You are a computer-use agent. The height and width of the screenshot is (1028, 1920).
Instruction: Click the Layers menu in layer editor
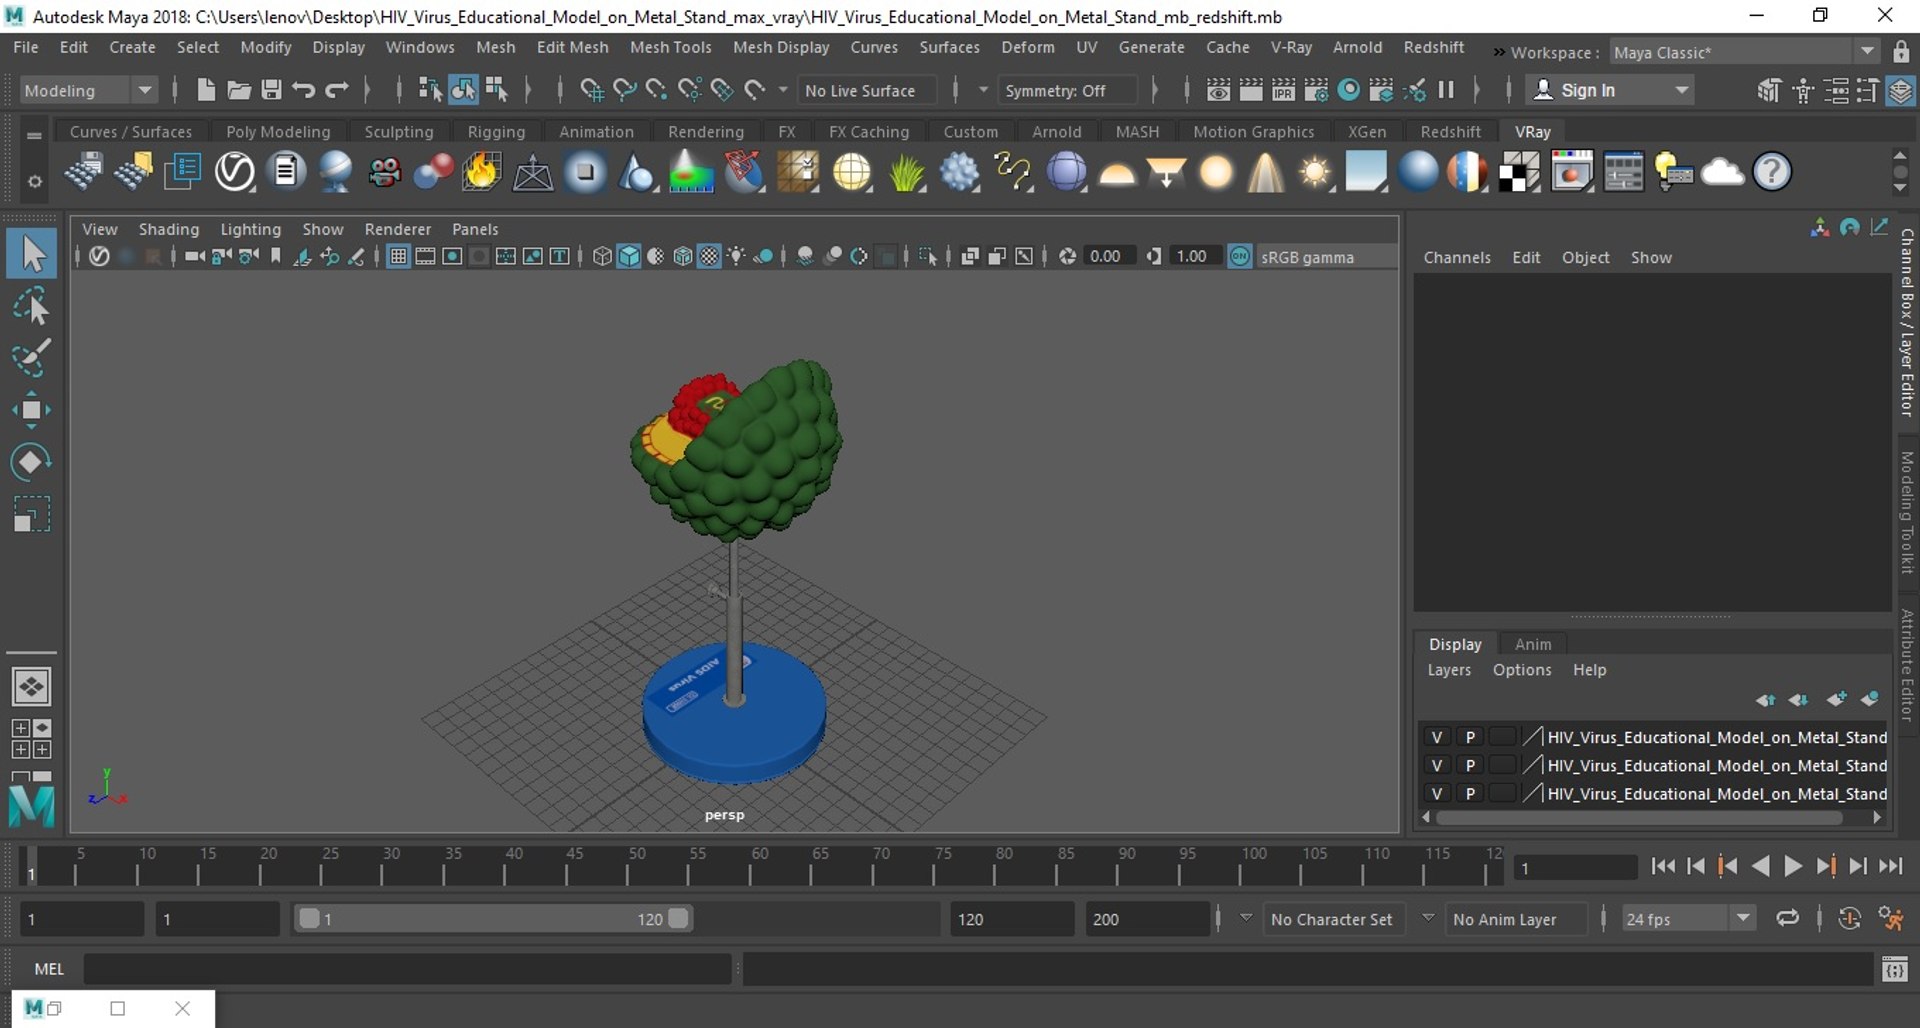click(x=1449, y=670)
